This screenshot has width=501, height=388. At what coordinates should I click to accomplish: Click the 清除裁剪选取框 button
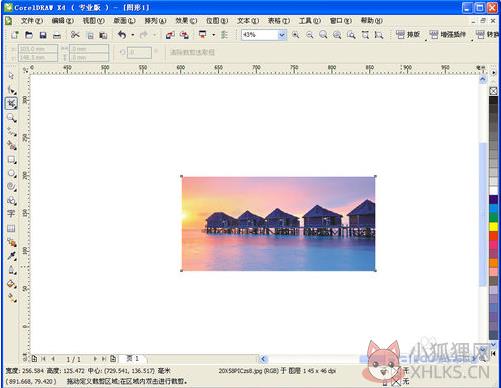(192, 52)
